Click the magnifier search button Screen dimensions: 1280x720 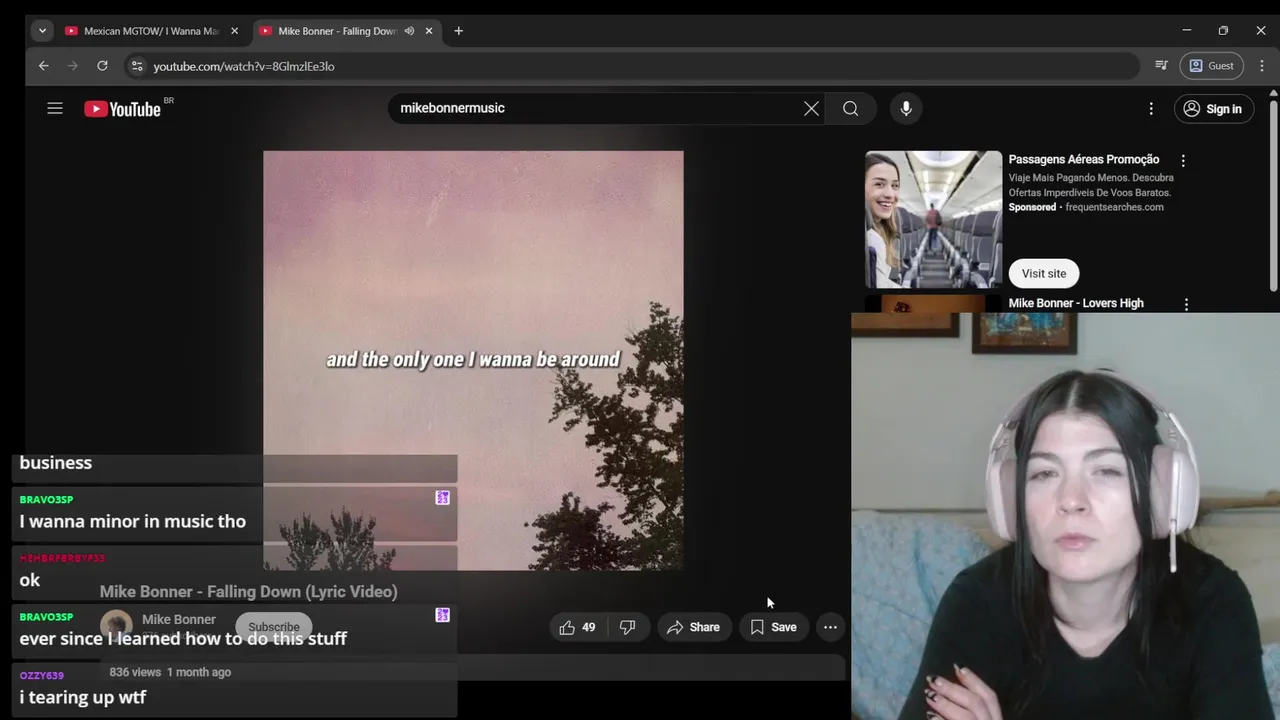(x=850, y=108)
